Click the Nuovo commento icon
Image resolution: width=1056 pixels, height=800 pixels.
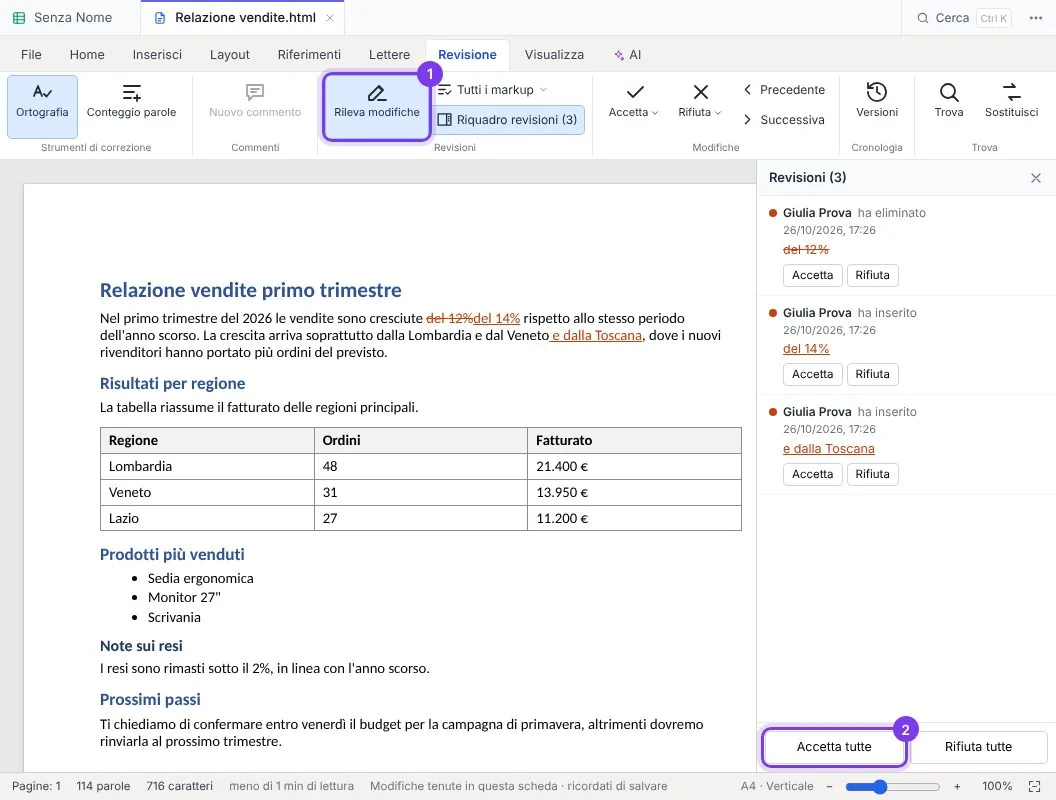click(x=255, y=92)
